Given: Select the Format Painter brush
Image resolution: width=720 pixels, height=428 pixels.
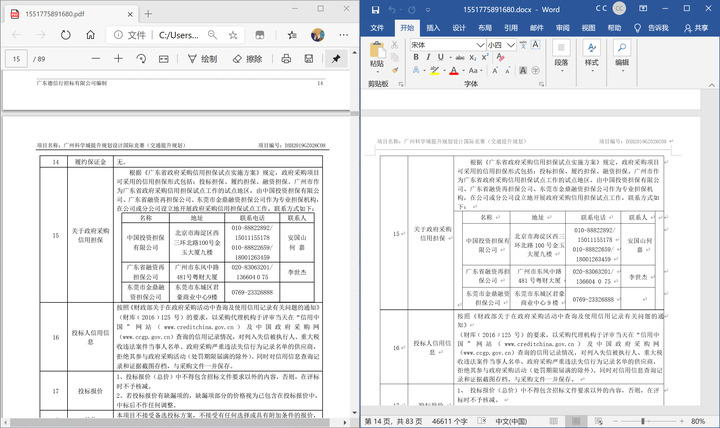Looking at the screenshot, I should 394,70.
